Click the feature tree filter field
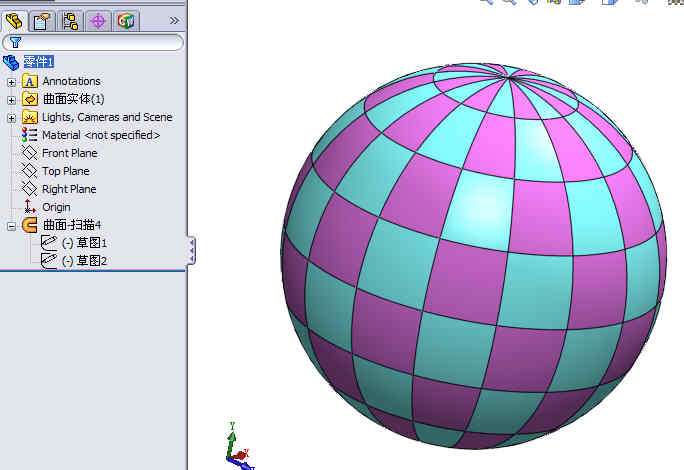This screenshot has height=470, width=684. point(92,42)
